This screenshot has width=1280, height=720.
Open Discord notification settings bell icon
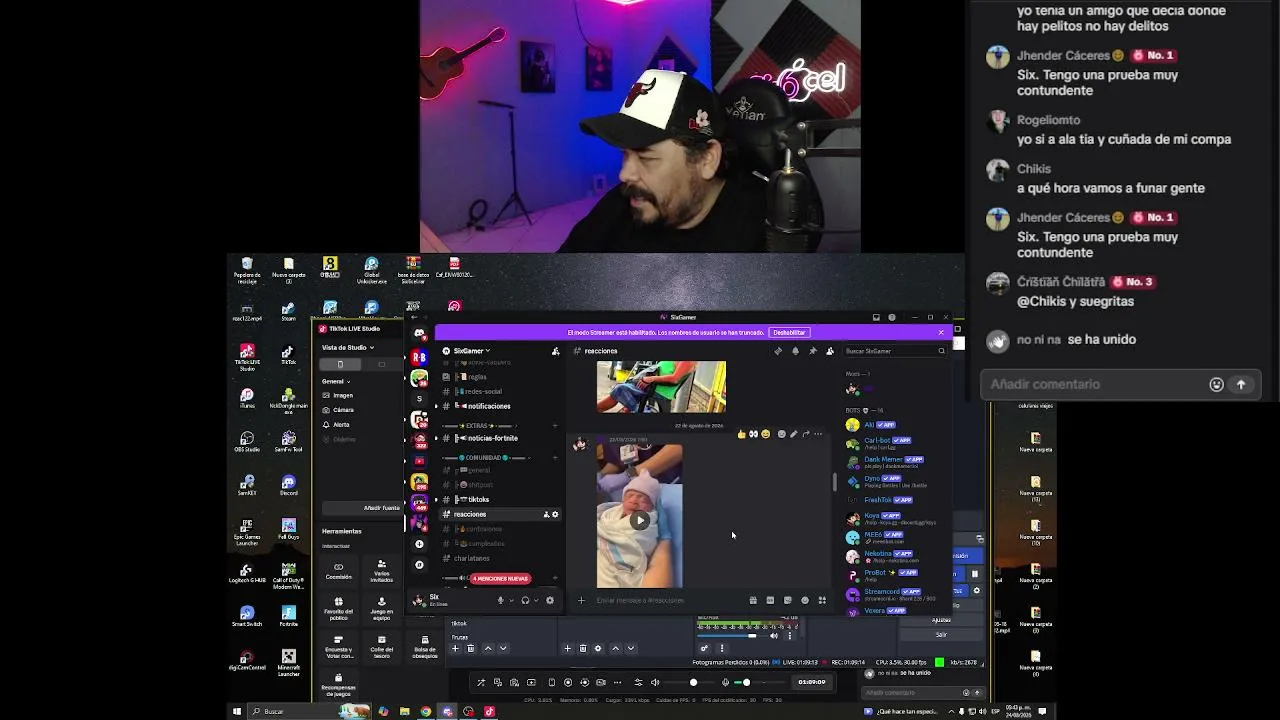796,351
